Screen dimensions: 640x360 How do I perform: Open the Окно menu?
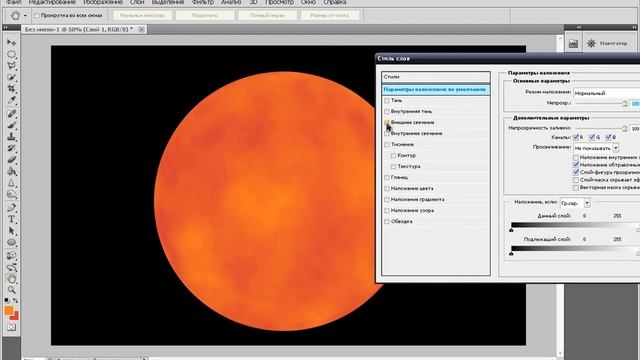[x=308, y=2]
